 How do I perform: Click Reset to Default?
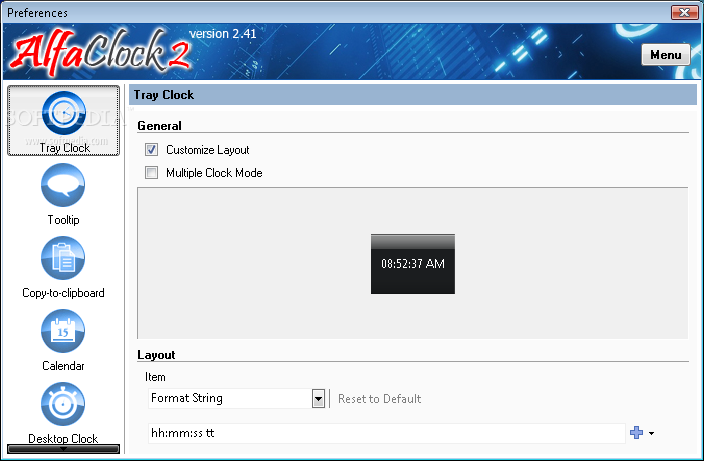pyautogui.click(x=379, y=399)
